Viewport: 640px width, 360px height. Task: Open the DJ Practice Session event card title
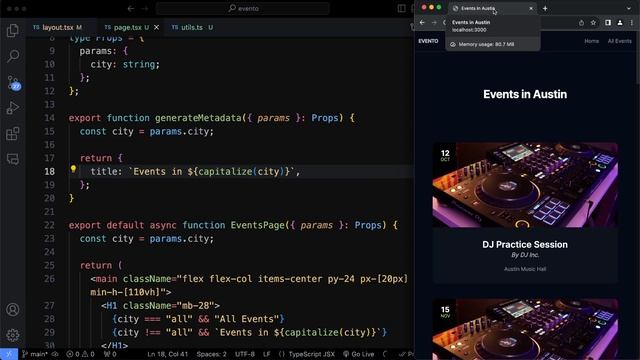pos(525,244)
